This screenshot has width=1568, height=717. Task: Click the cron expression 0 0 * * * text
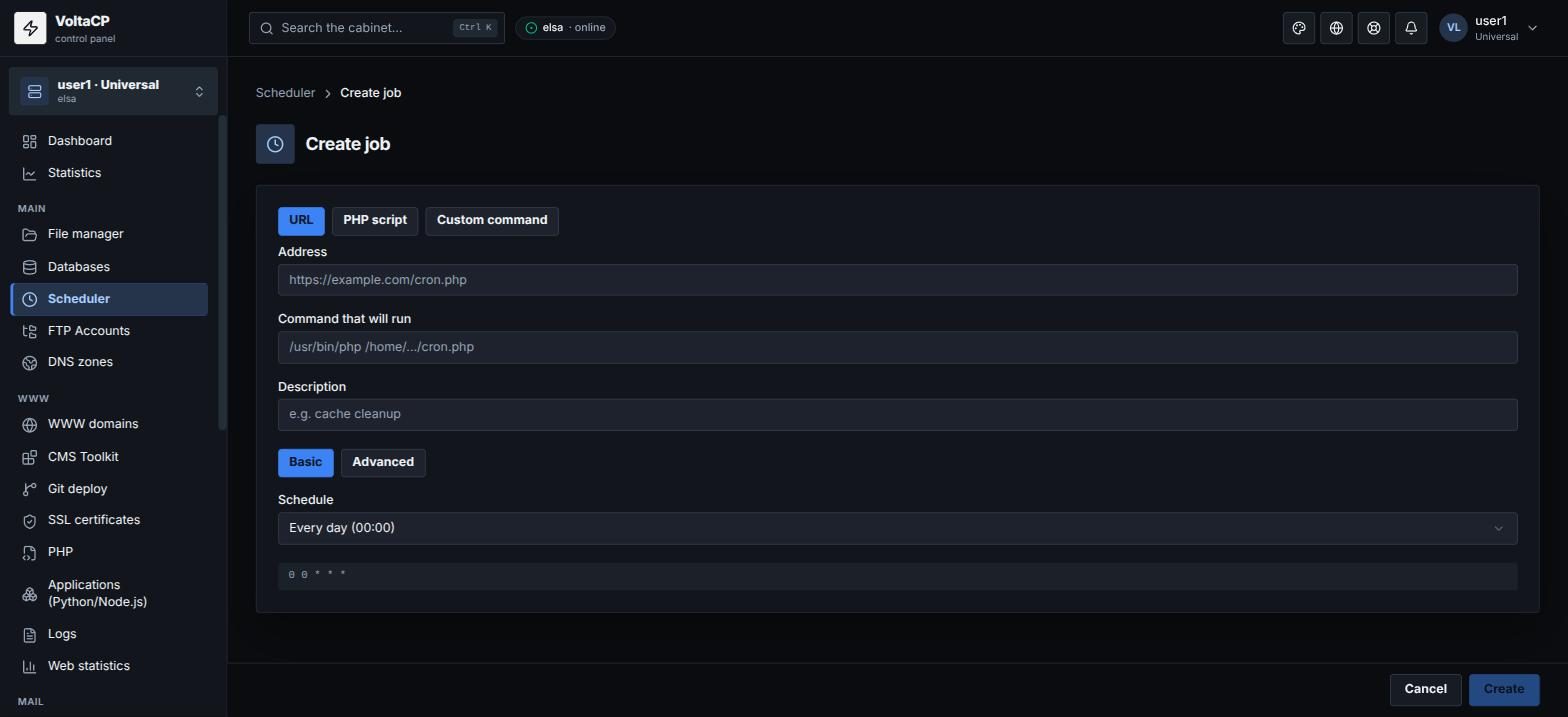coord(317,575)
